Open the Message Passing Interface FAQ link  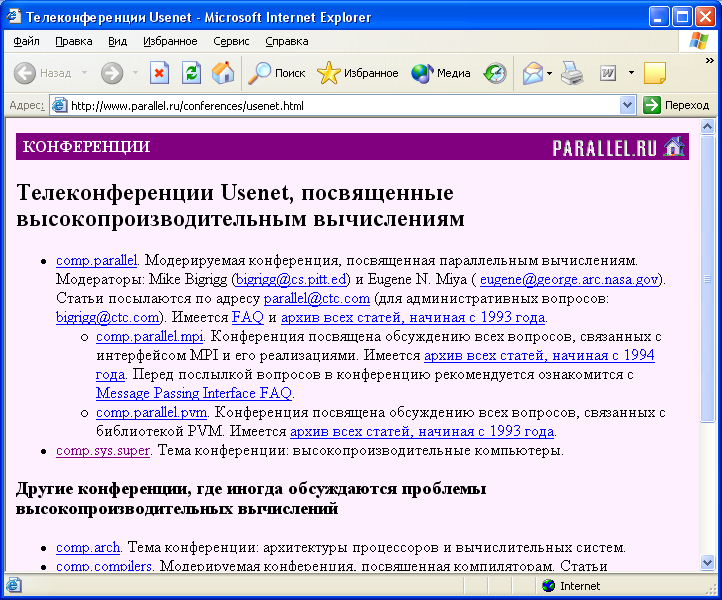coord(194,393)
